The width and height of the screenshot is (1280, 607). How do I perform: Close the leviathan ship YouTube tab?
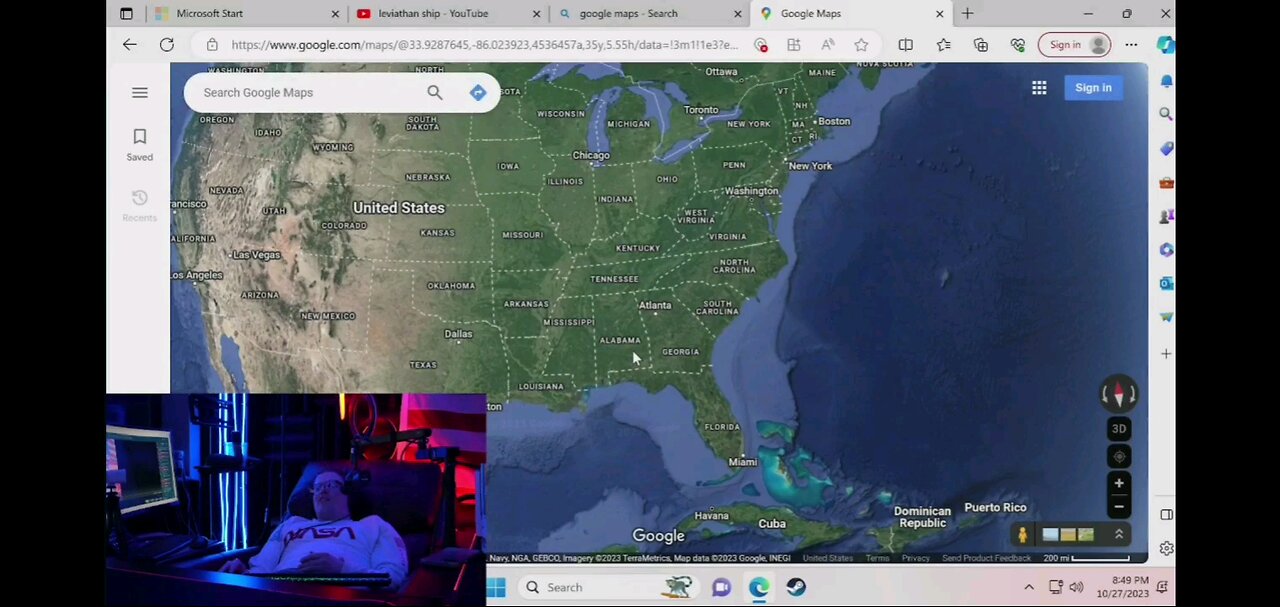(x=537, y=13)
